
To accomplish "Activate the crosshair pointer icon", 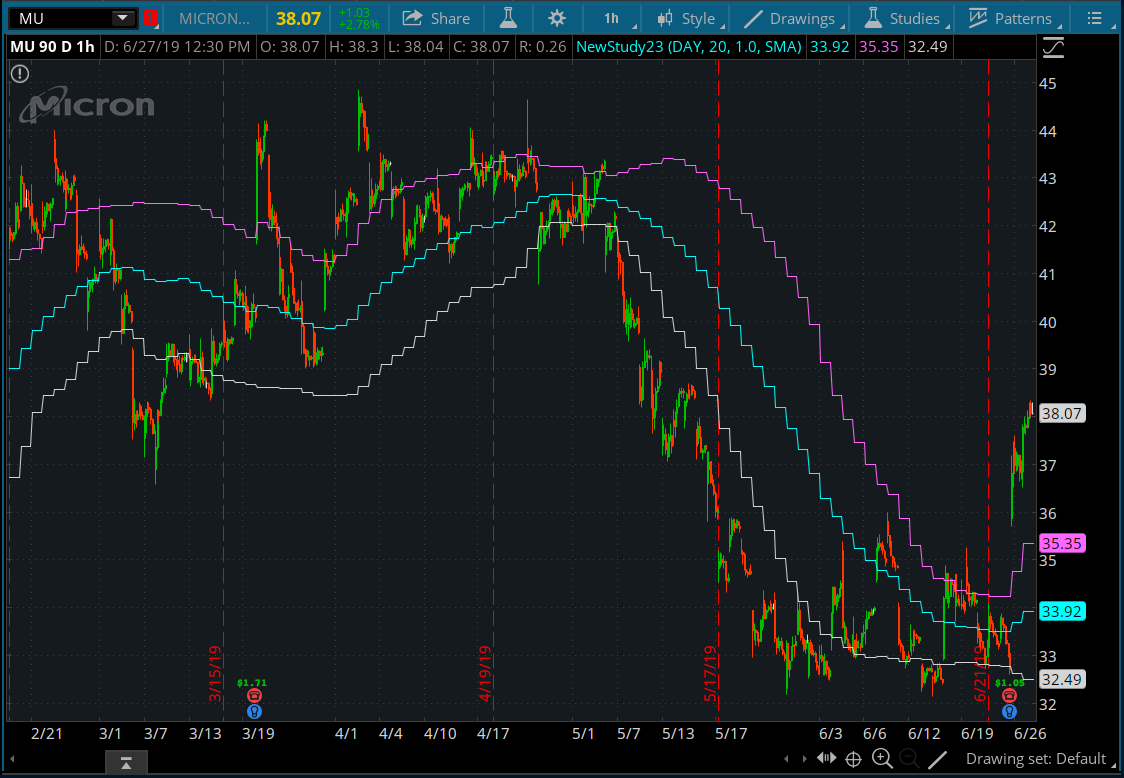I will [x=854, y=759].
